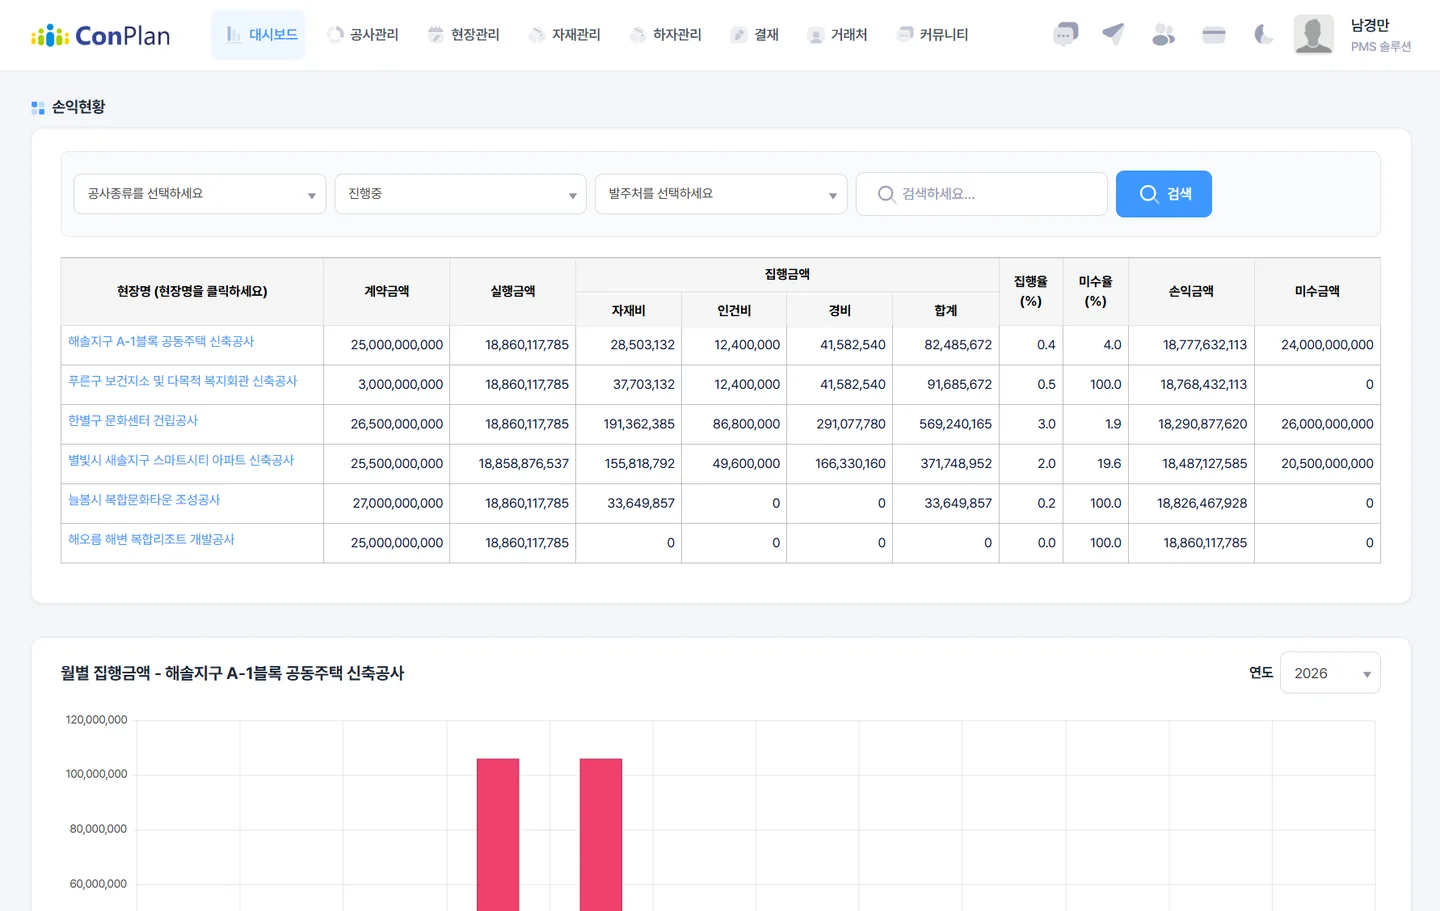Screen dimensions: 1440x911
Task: Change the 연도 2026 year dropdown
Action: [1330, 673]
